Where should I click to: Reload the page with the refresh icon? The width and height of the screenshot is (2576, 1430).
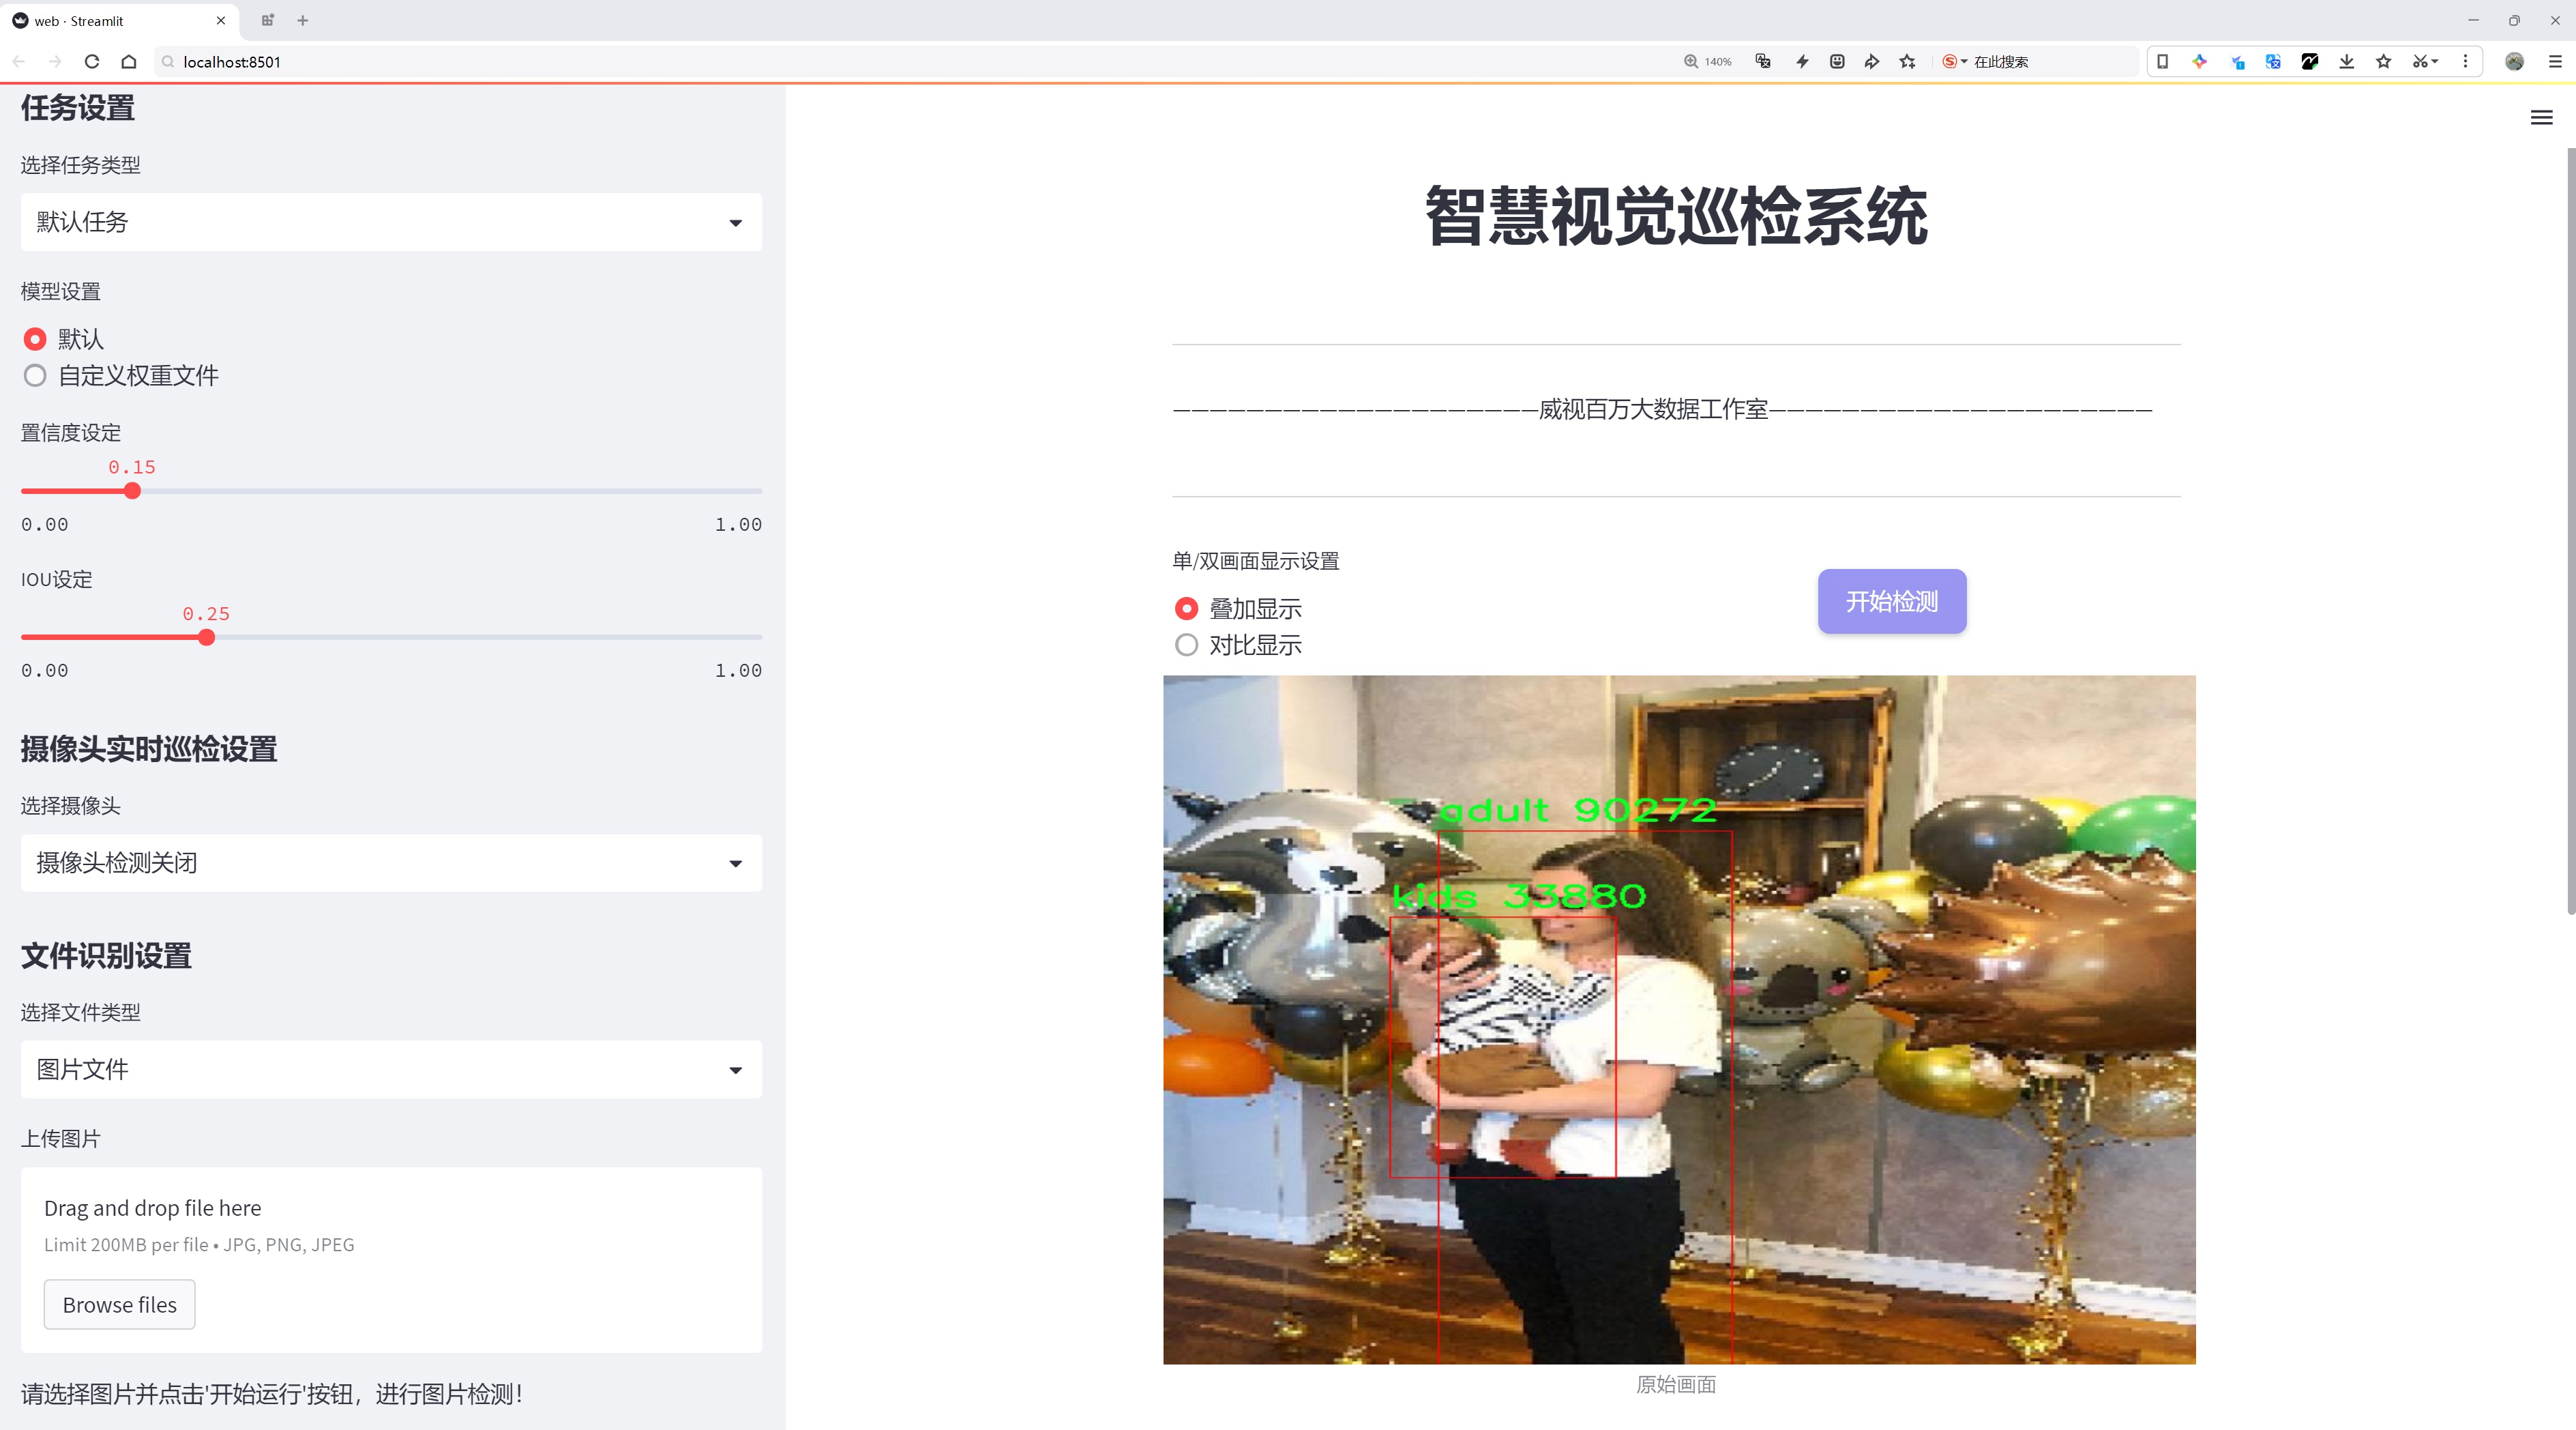coord(92,61)
